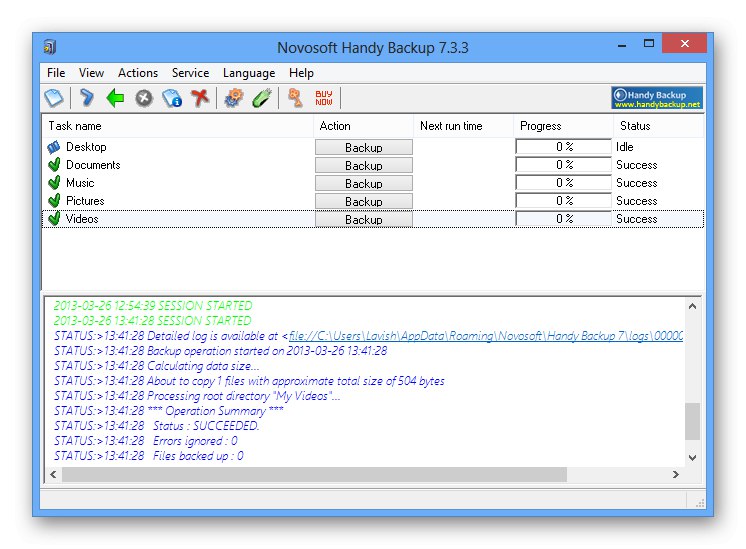Viewport: 746px width, 549px height.
Task: Click the Documents green check icon
Action: 54,165
